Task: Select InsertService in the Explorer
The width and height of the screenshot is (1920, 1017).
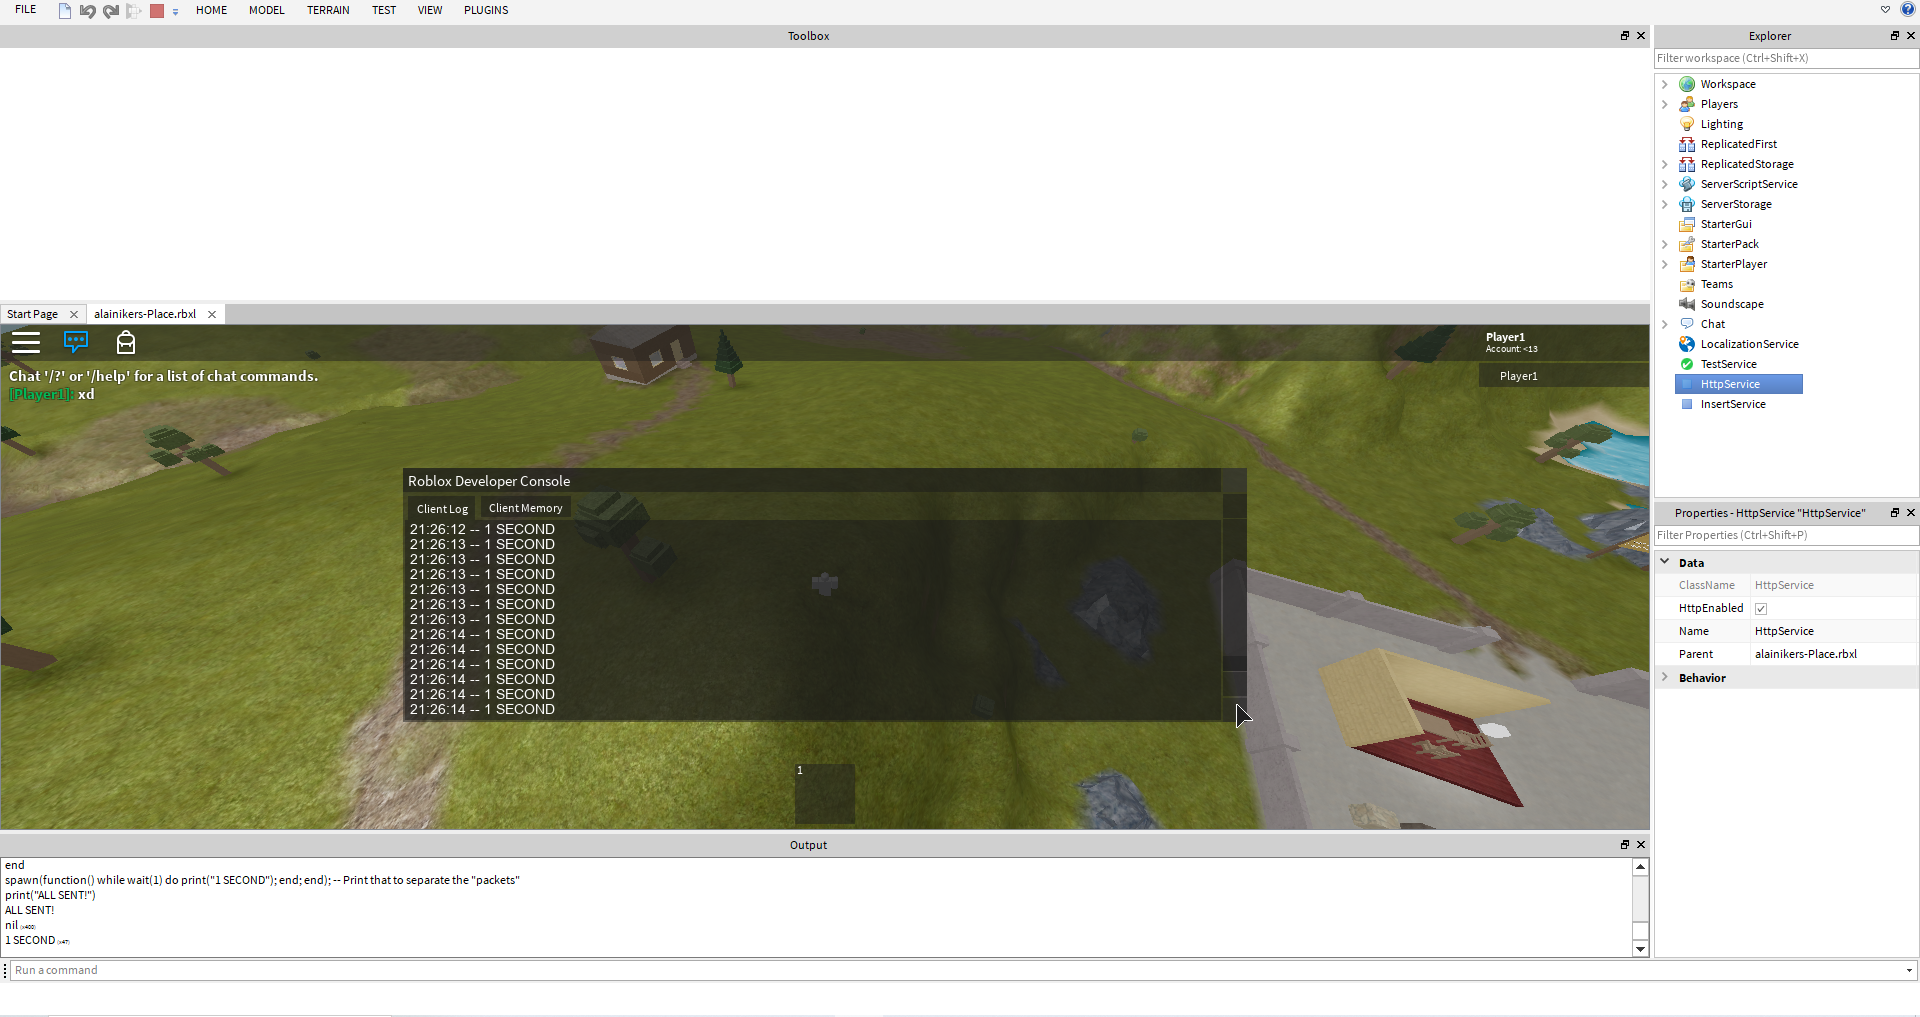Action: [1732, 404]
